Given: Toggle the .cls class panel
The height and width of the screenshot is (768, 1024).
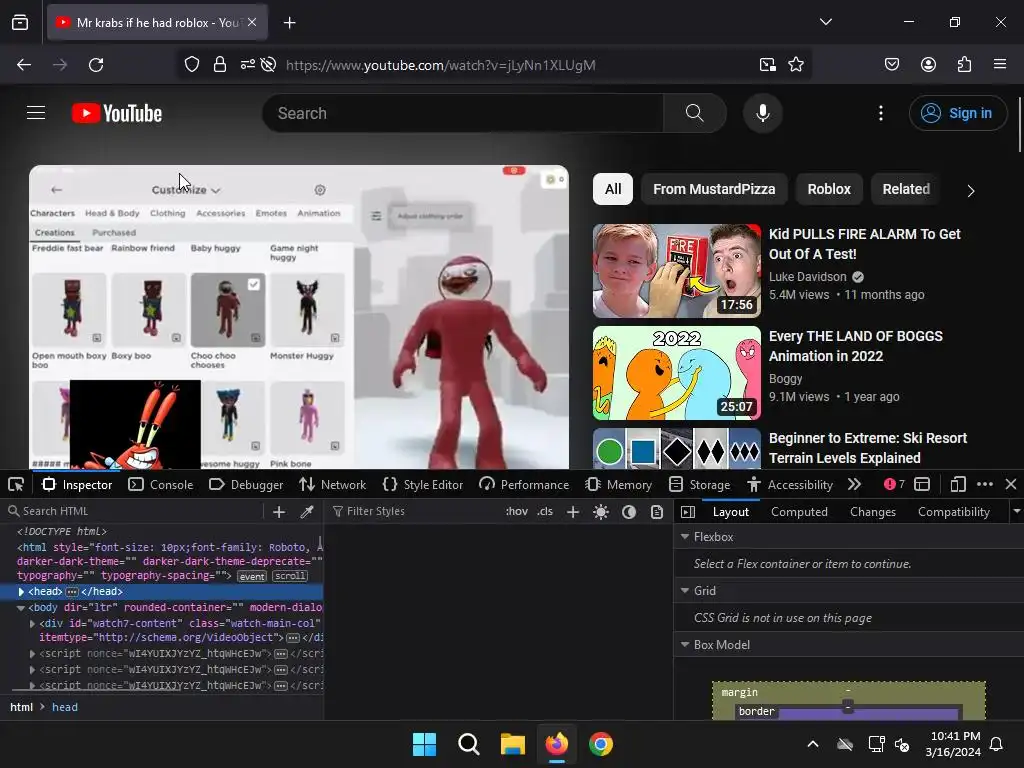Looking at the screenshot, I should pyautogui.click(x=545, y=511).
